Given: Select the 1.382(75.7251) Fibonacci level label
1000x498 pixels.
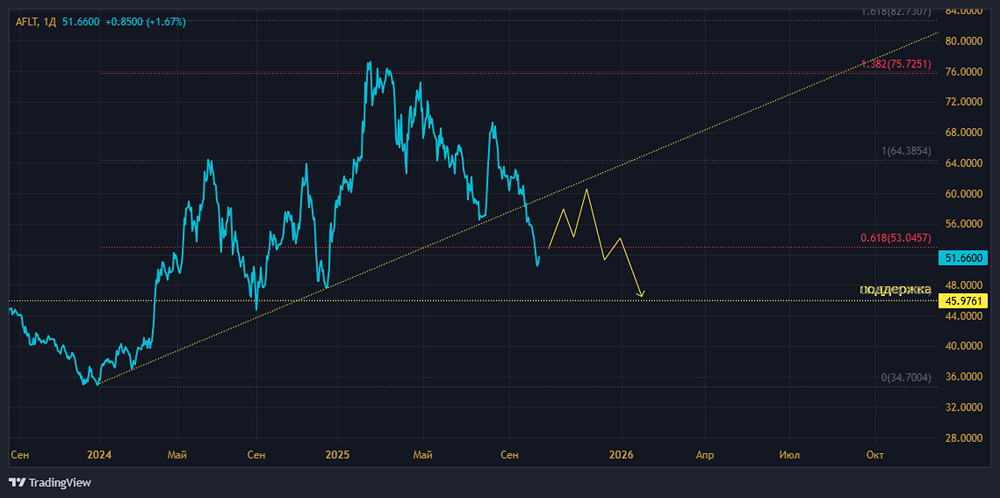Looking at the screenshot, I should [895, 64].
